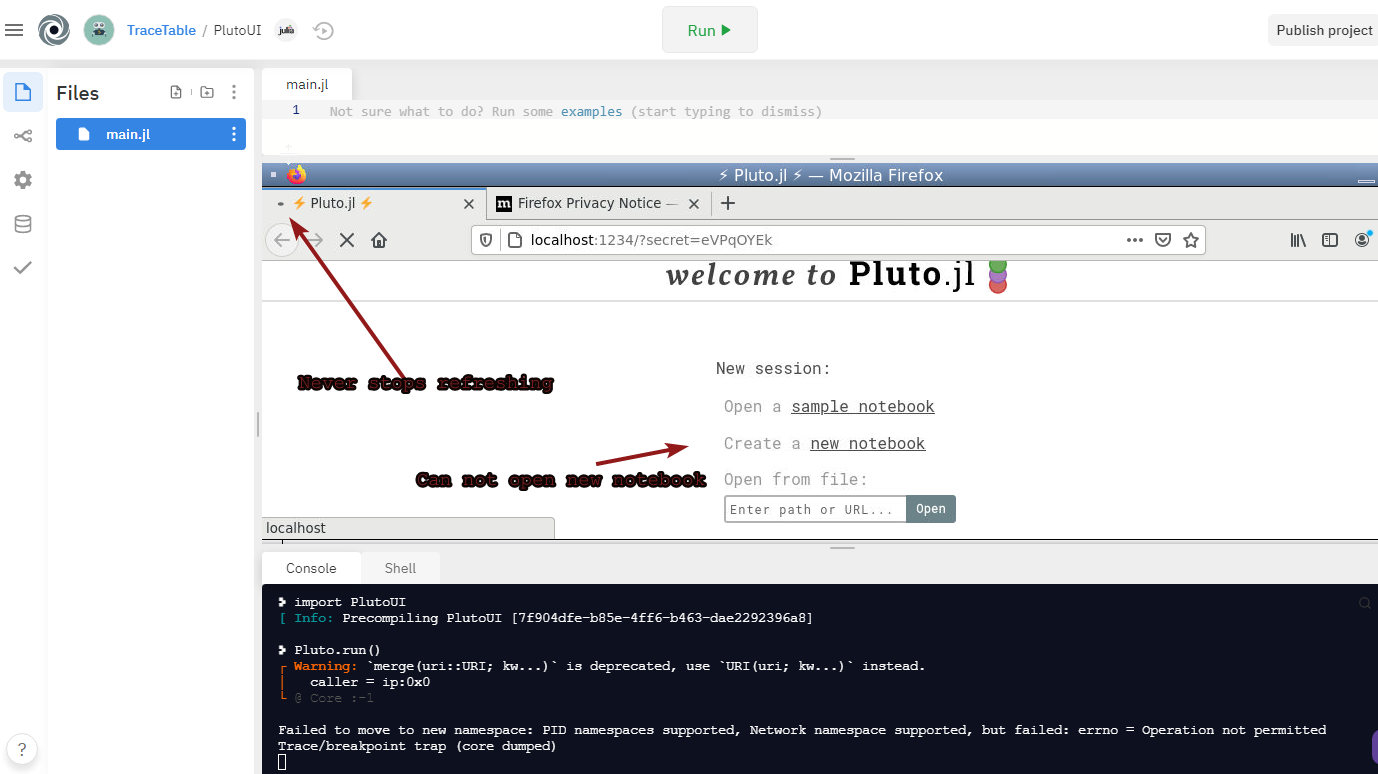Create a new notebook link
1378x774 pixels.
(x=868, y=444)
